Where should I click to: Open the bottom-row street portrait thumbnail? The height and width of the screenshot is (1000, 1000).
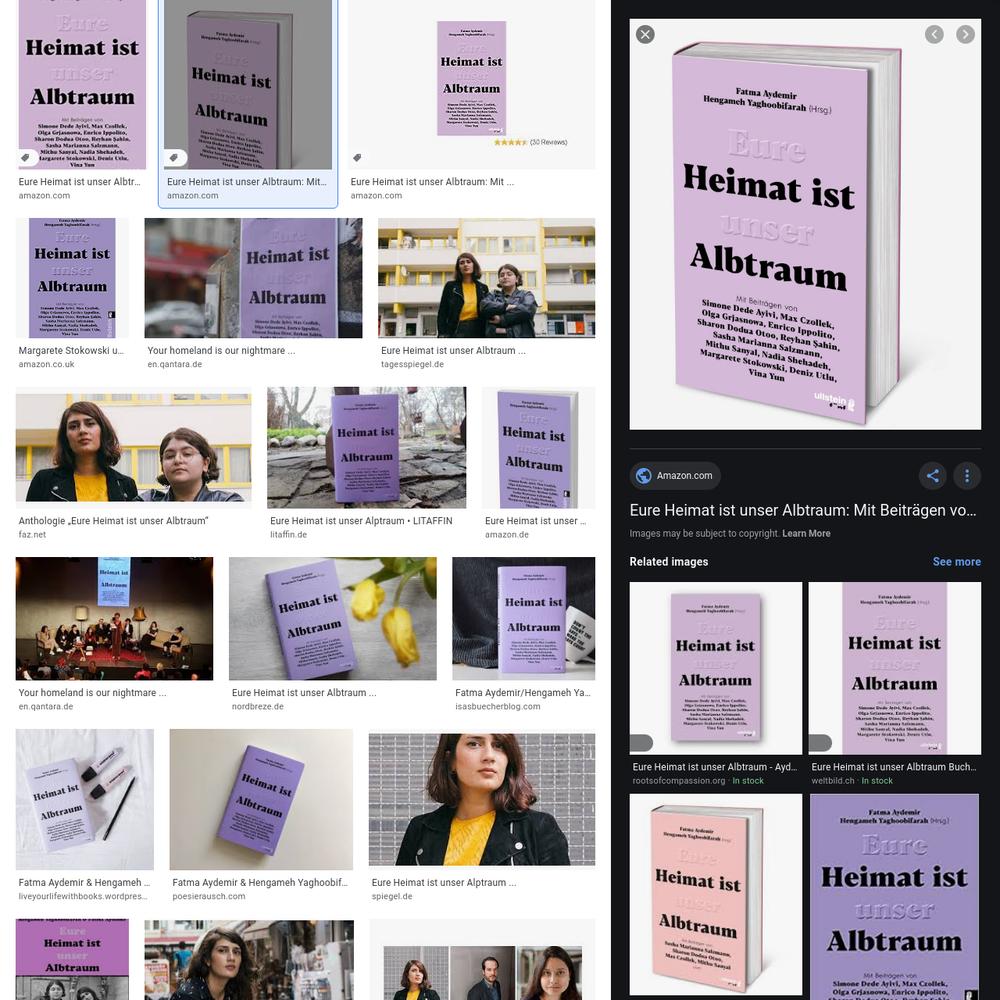click(249, 959)
